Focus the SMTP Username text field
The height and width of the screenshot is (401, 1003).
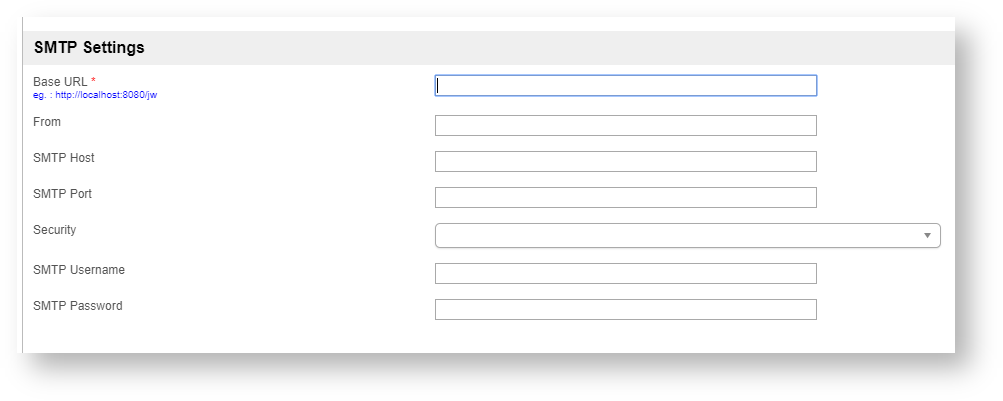point(625,274)
